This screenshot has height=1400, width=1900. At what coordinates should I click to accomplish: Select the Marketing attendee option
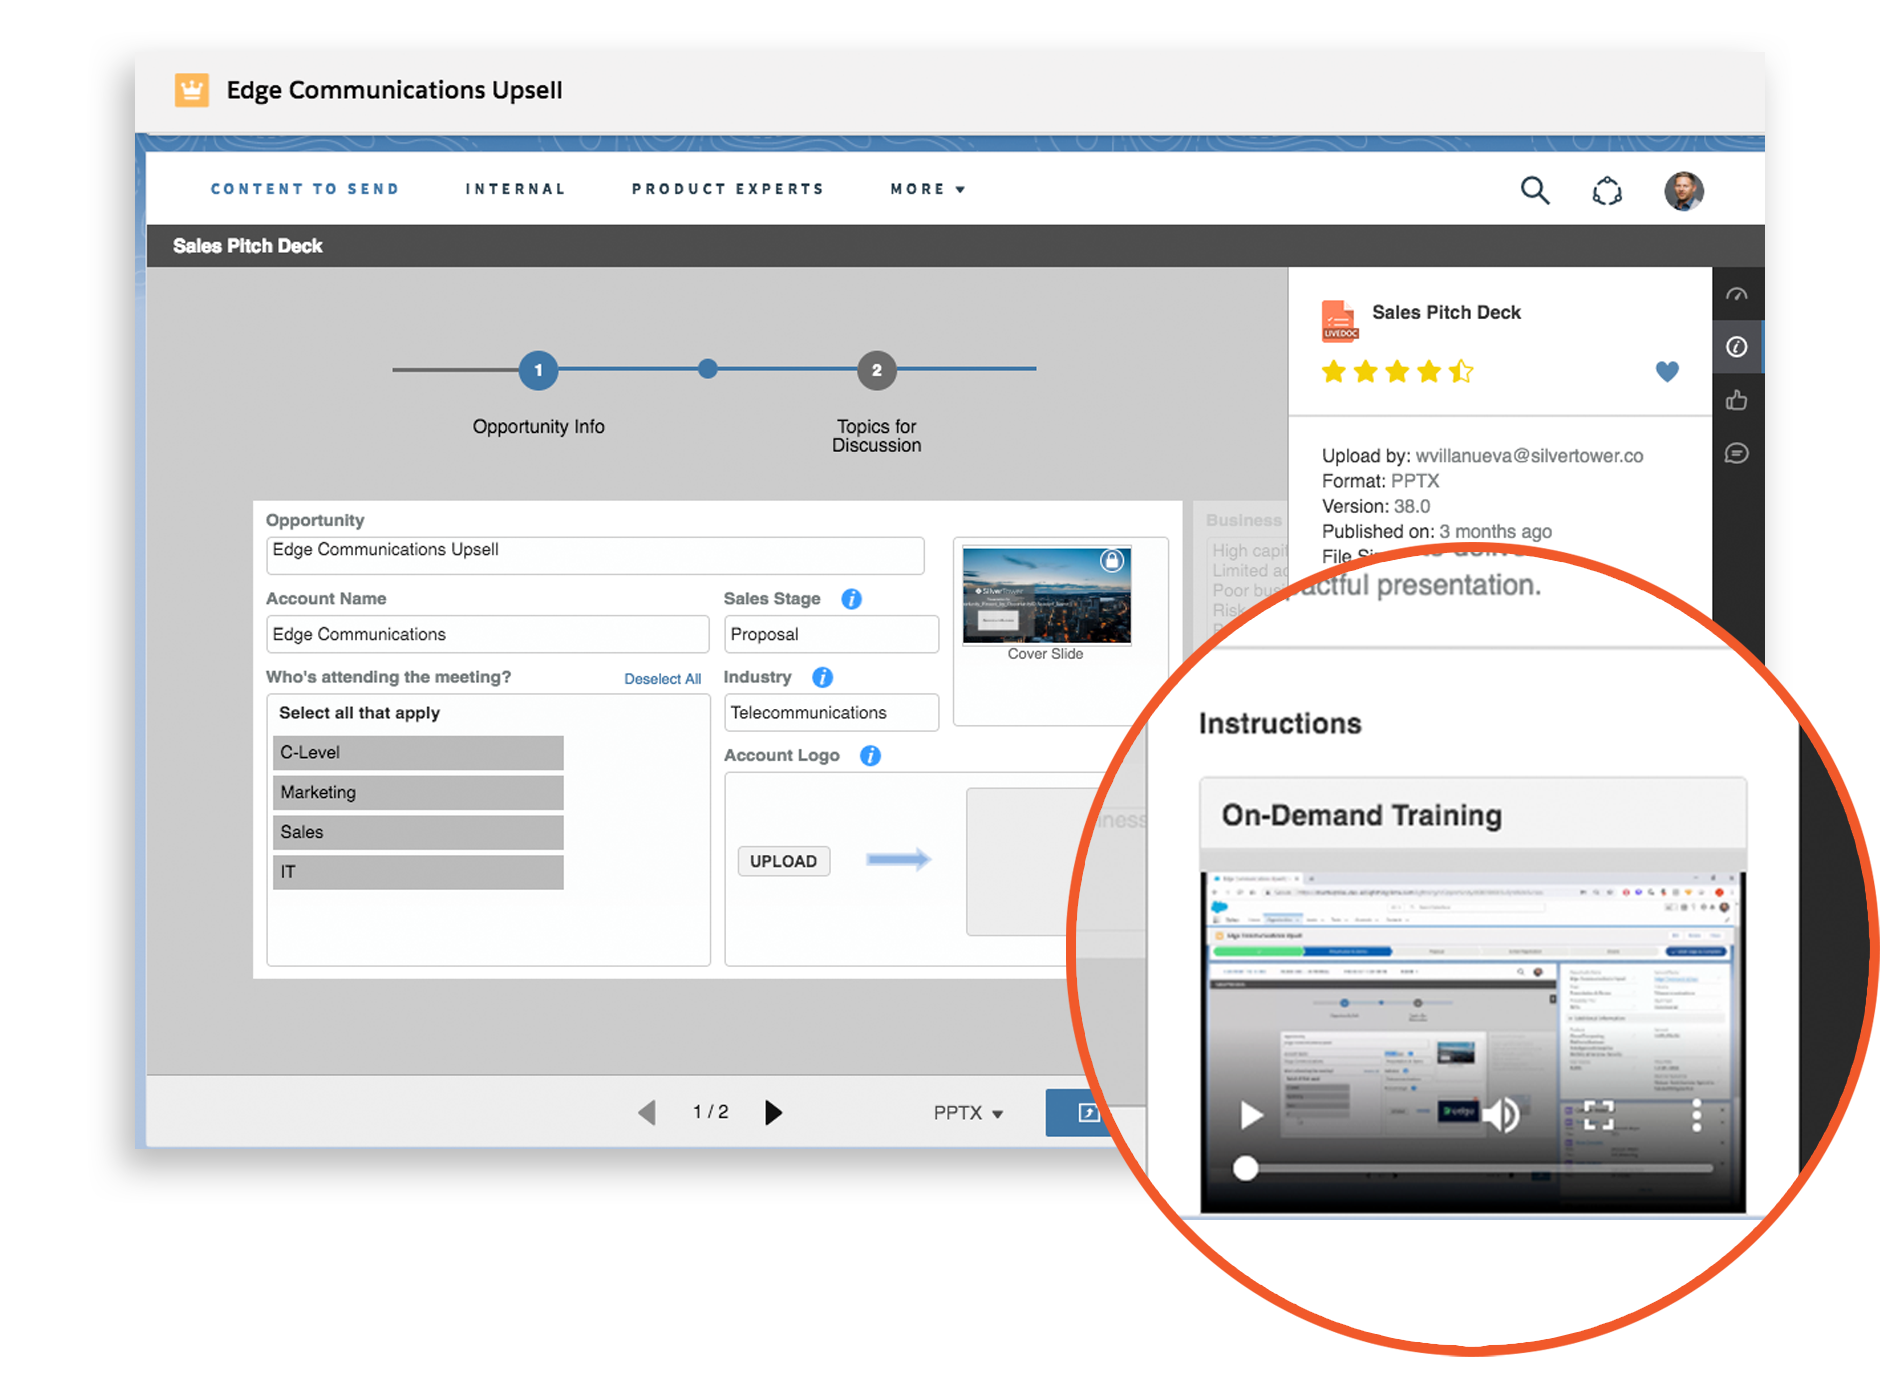click(x=418, y=793)
